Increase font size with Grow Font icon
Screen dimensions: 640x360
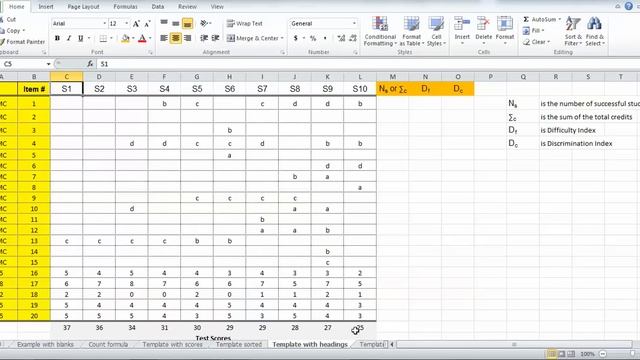point(136,24)
